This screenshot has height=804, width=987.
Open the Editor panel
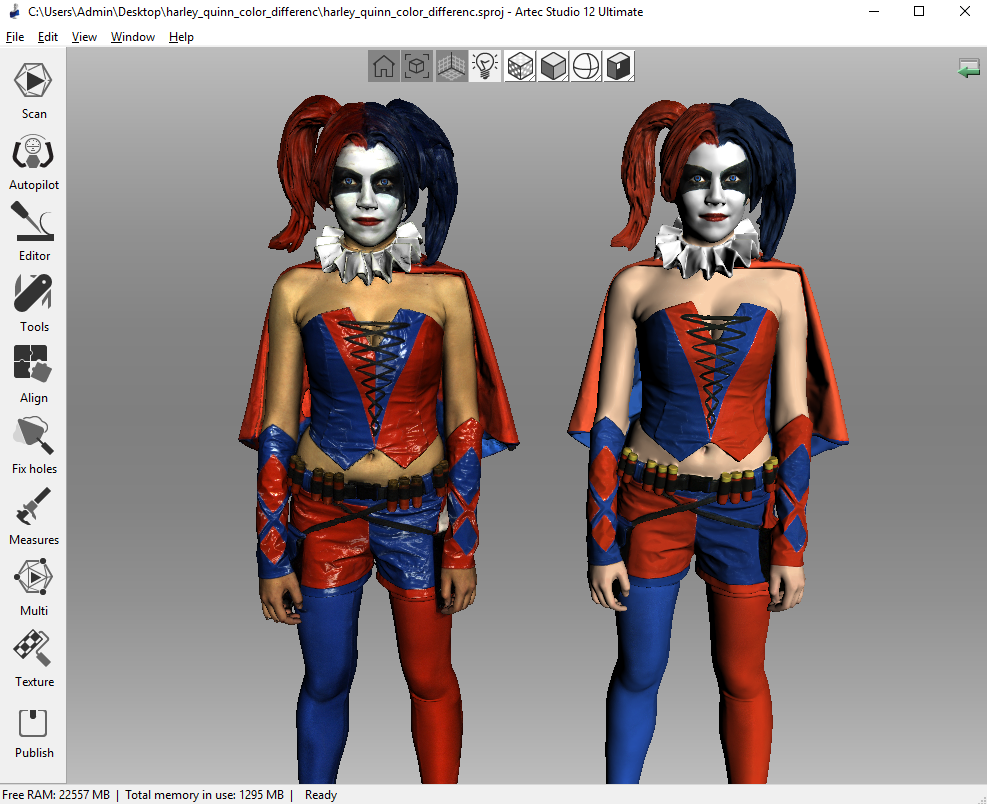[x=33, y=232]
